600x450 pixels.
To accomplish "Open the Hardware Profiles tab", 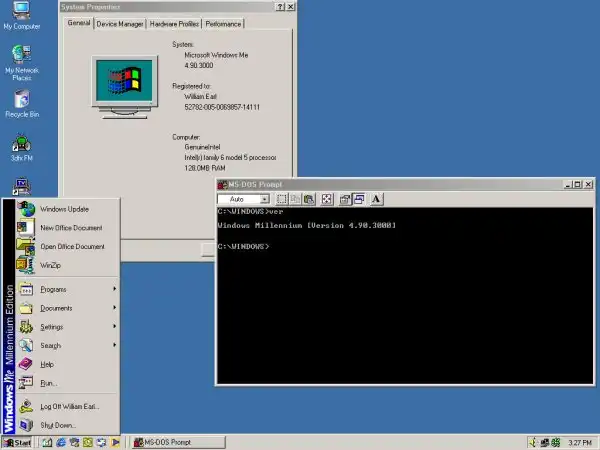I will (174, 23).
